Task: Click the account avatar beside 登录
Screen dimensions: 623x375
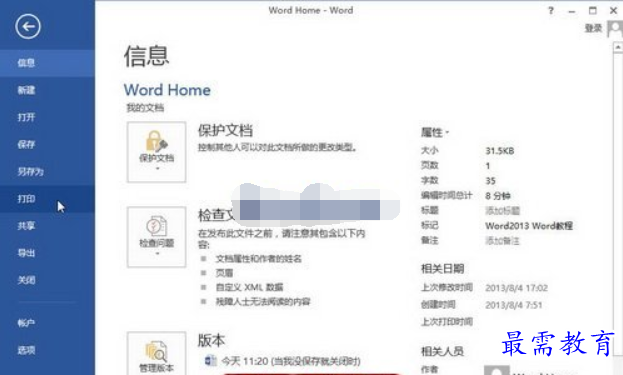Action: coord(615,29)
